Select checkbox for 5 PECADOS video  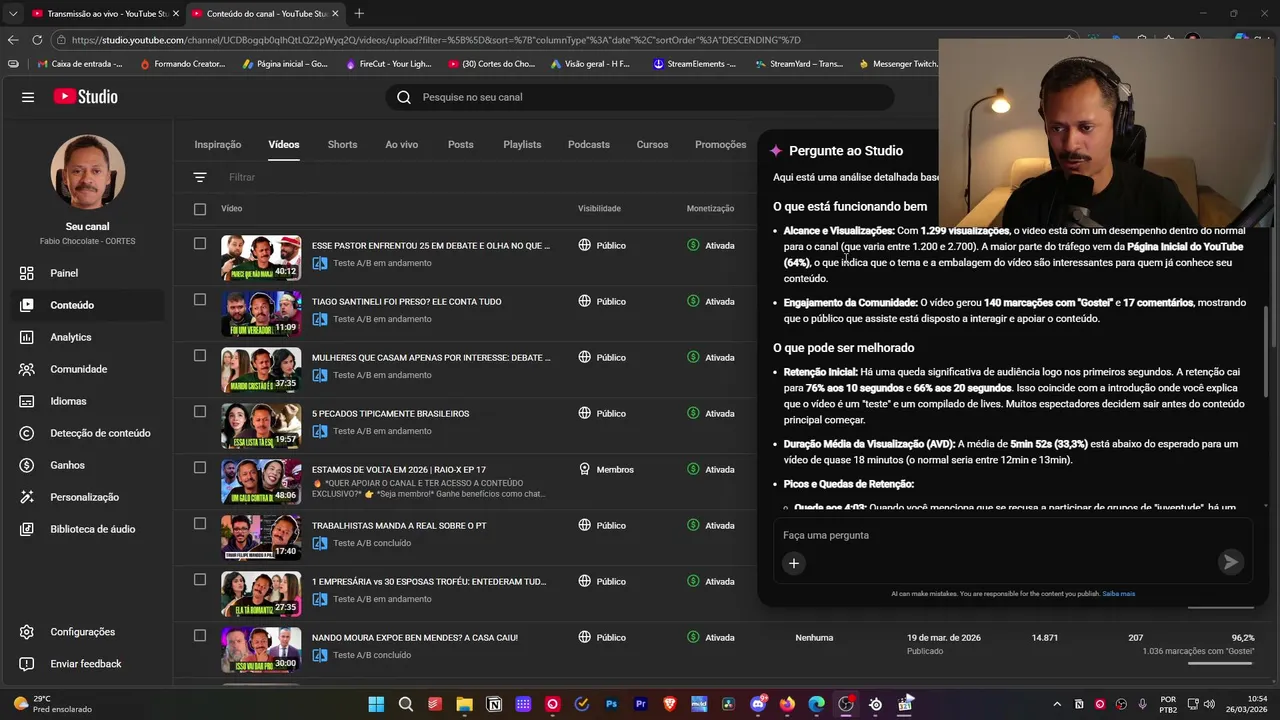[200, 411]
